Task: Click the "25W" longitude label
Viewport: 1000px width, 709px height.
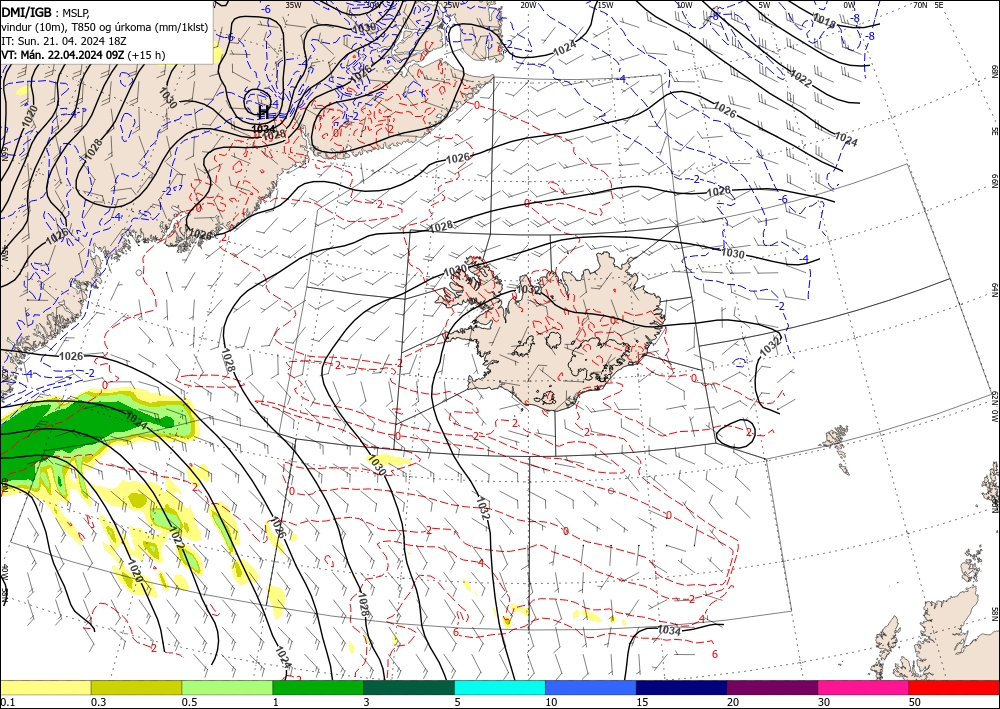Action: (451, 5)
